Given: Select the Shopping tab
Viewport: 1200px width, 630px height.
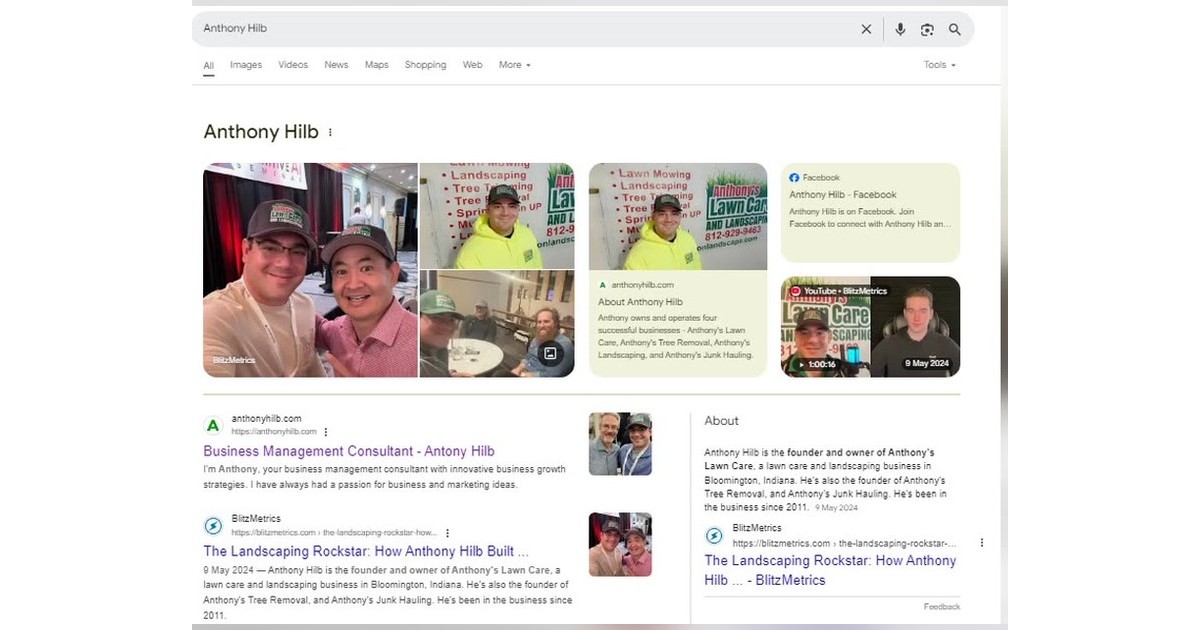Looking at the screenshot, I should pyautogui.click(x=426, y=65).
